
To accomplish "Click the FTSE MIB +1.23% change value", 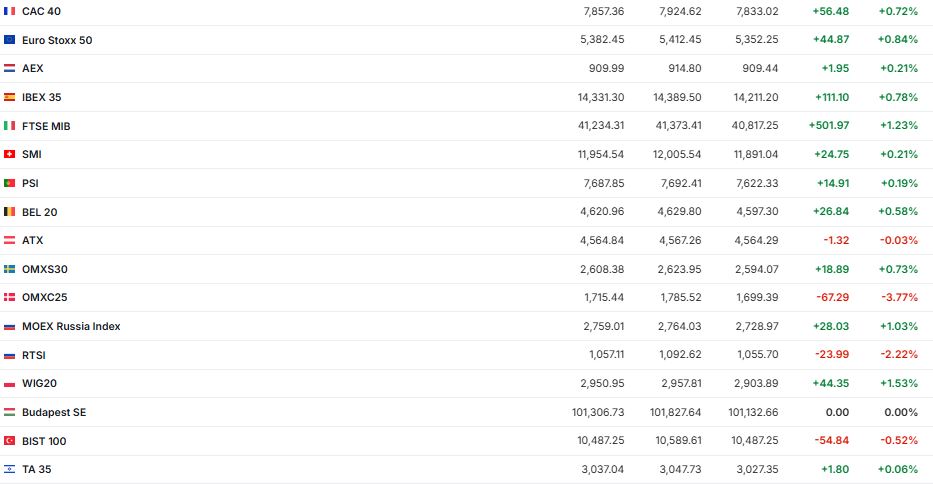I will point(897,126).
